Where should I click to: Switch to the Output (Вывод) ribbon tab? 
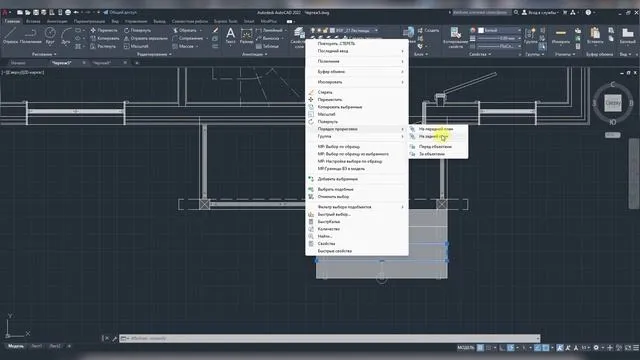point(160,21)
